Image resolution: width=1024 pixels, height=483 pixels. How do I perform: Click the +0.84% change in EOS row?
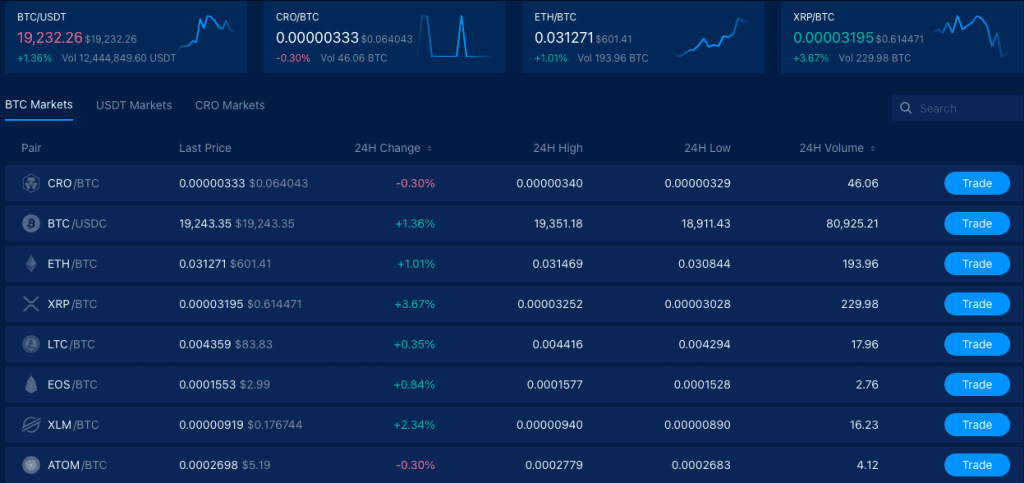click(414, 385)
